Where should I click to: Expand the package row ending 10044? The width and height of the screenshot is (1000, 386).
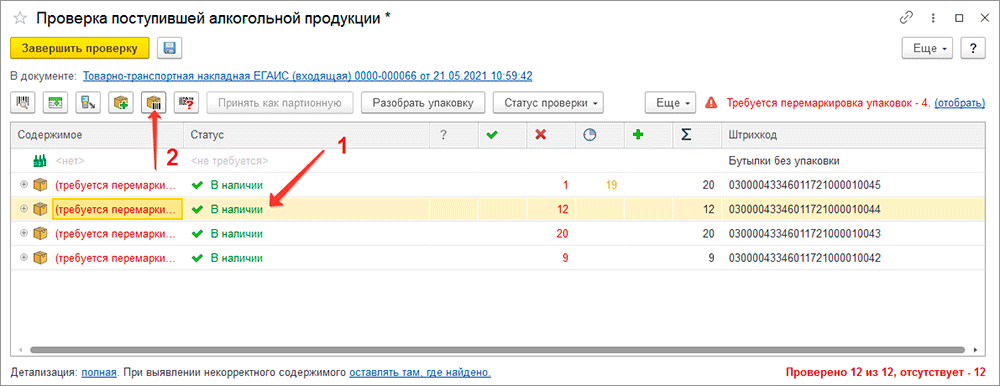coord(24,209)
